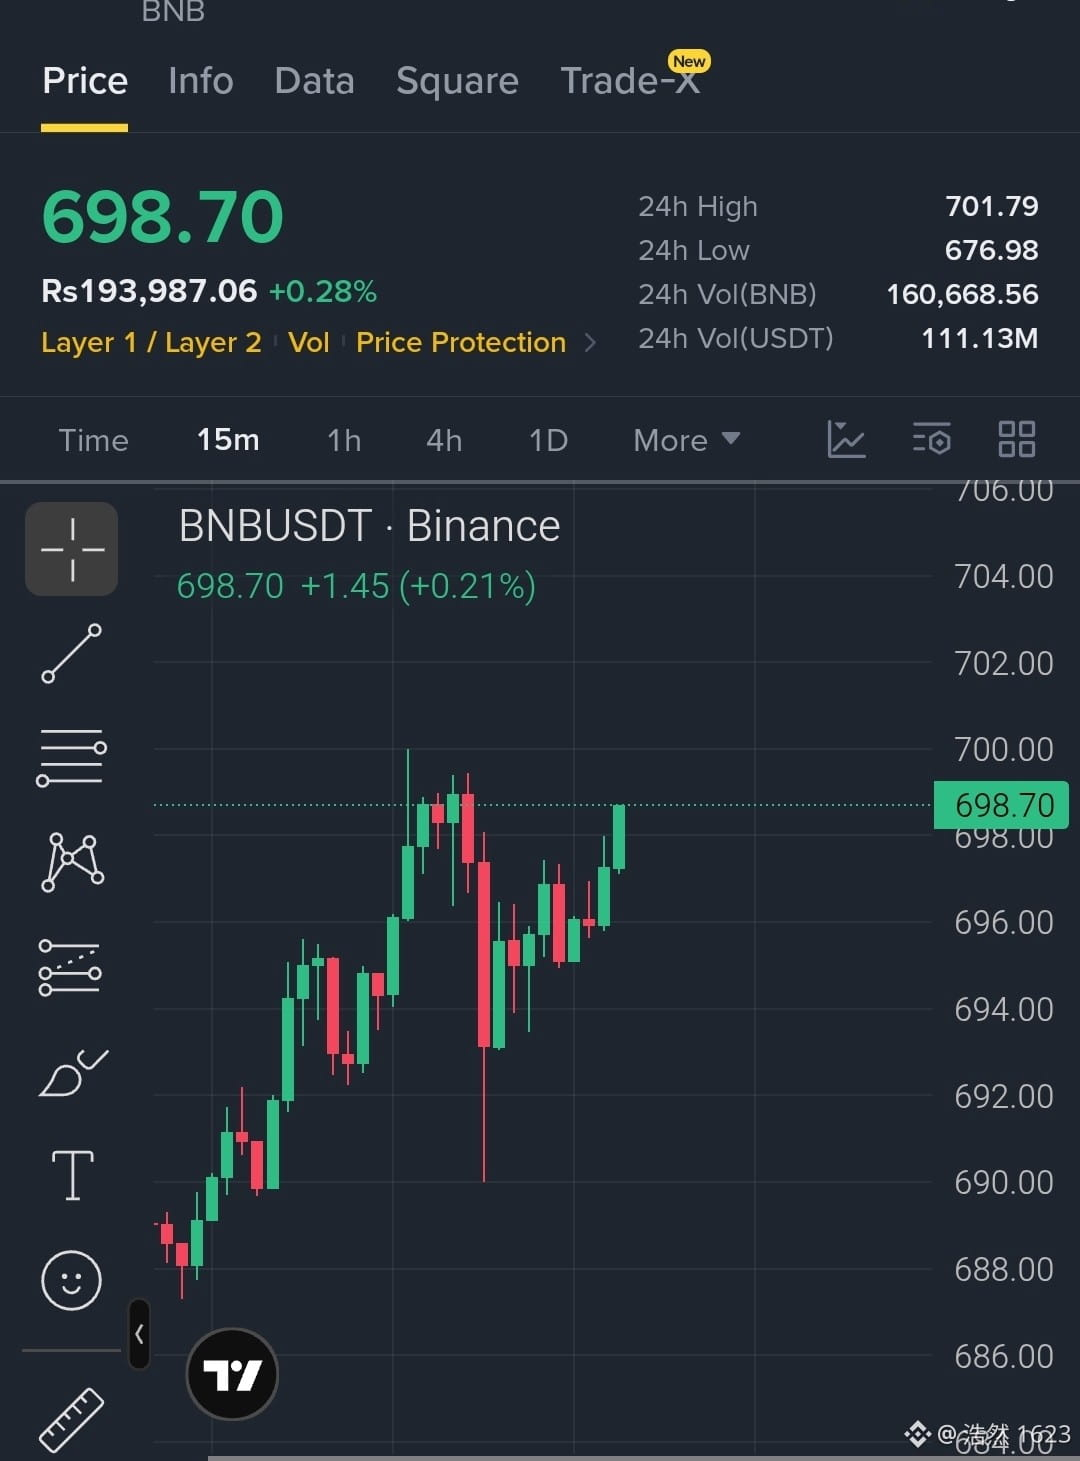This screenshot has height=1461, width=1080.
Task: Open the Trade-X tab
Action: [631, 81]
